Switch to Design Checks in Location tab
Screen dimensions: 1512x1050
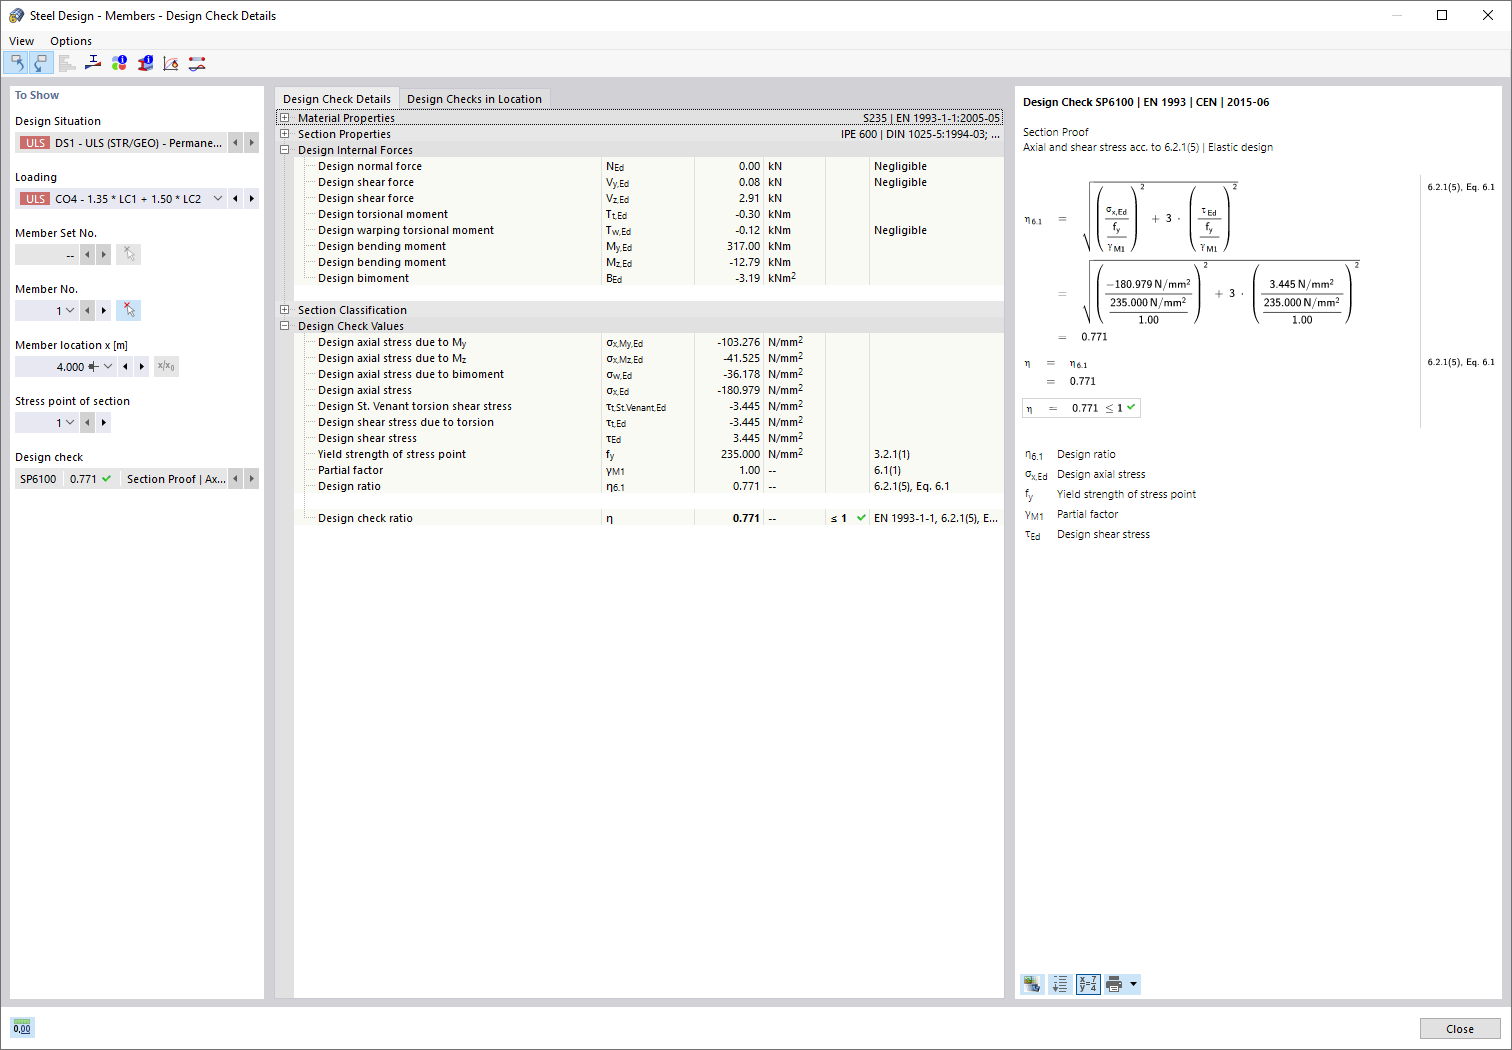pyautogui.click(x=475, y=98)
